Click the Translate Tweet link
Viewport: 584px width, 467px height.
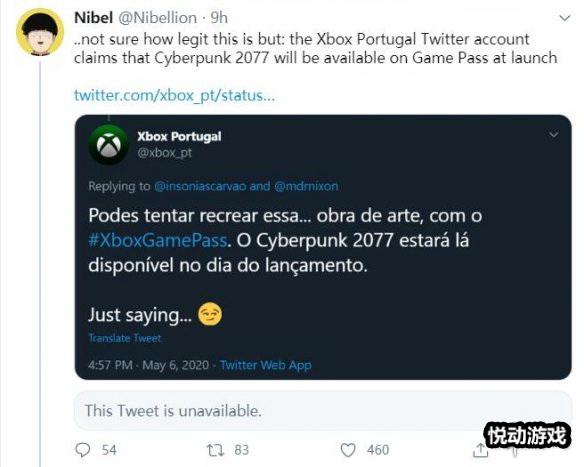125,338
